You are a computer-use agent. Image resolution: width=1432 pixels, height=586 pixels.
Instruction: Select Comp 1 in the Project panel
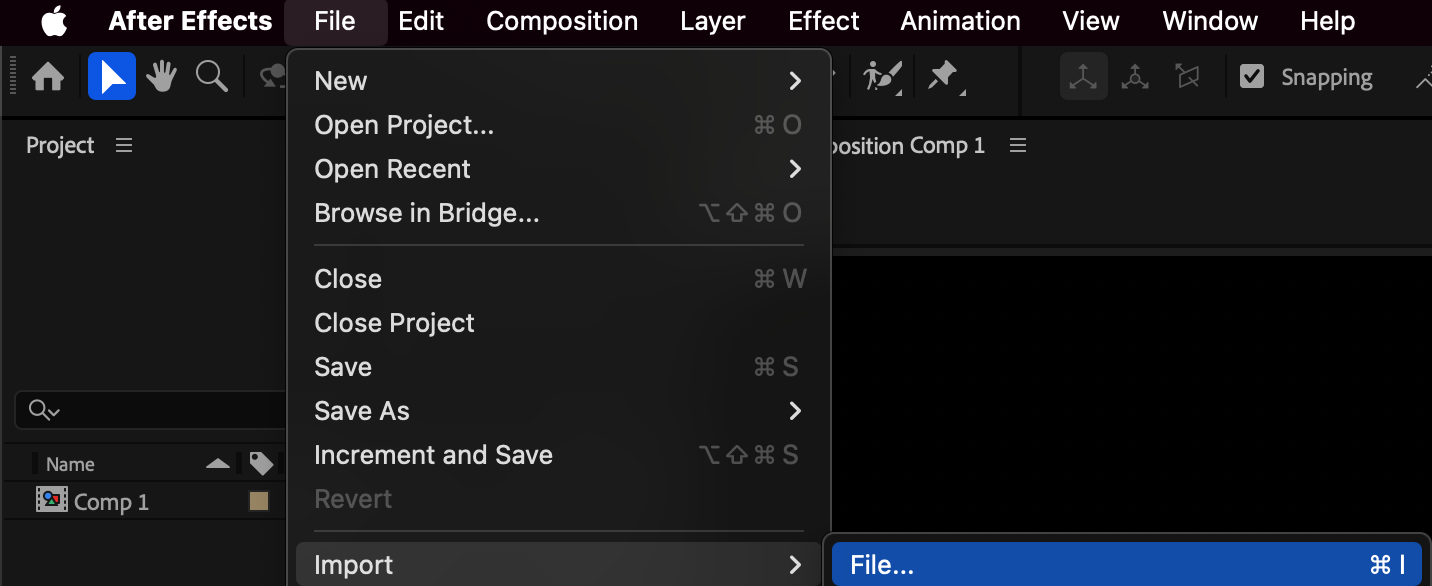point(111,502)
